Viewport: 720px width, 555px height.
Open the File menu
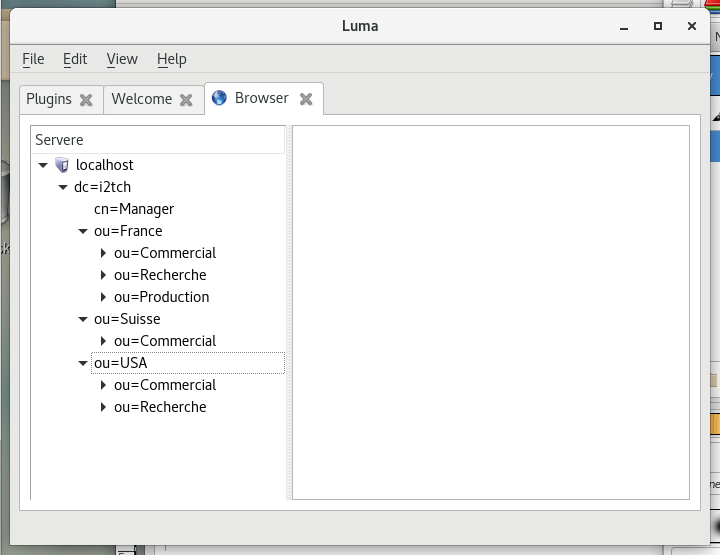coord(33,59)
